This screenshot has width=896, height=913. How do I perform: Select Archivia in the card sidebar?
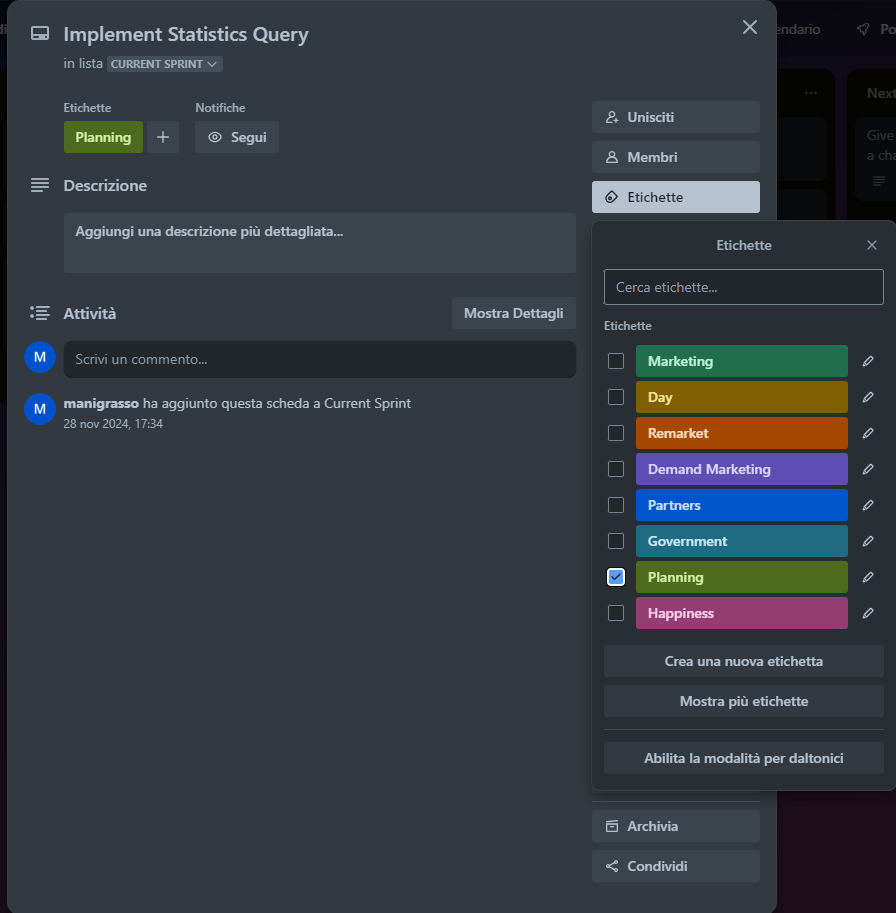[675, 826]
